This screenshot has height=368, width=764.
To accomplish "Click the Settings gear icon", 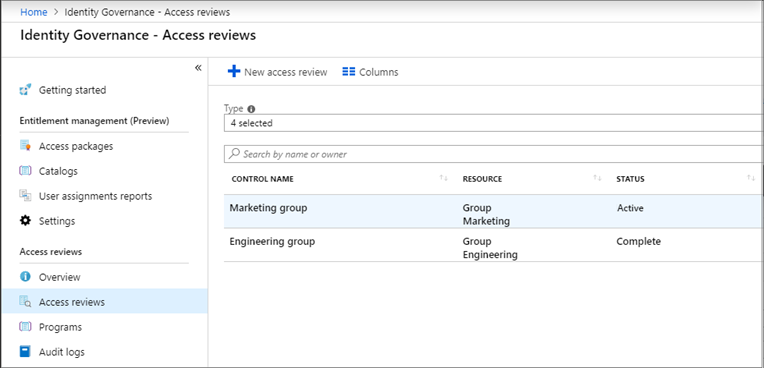I will (x=25, y=221).
